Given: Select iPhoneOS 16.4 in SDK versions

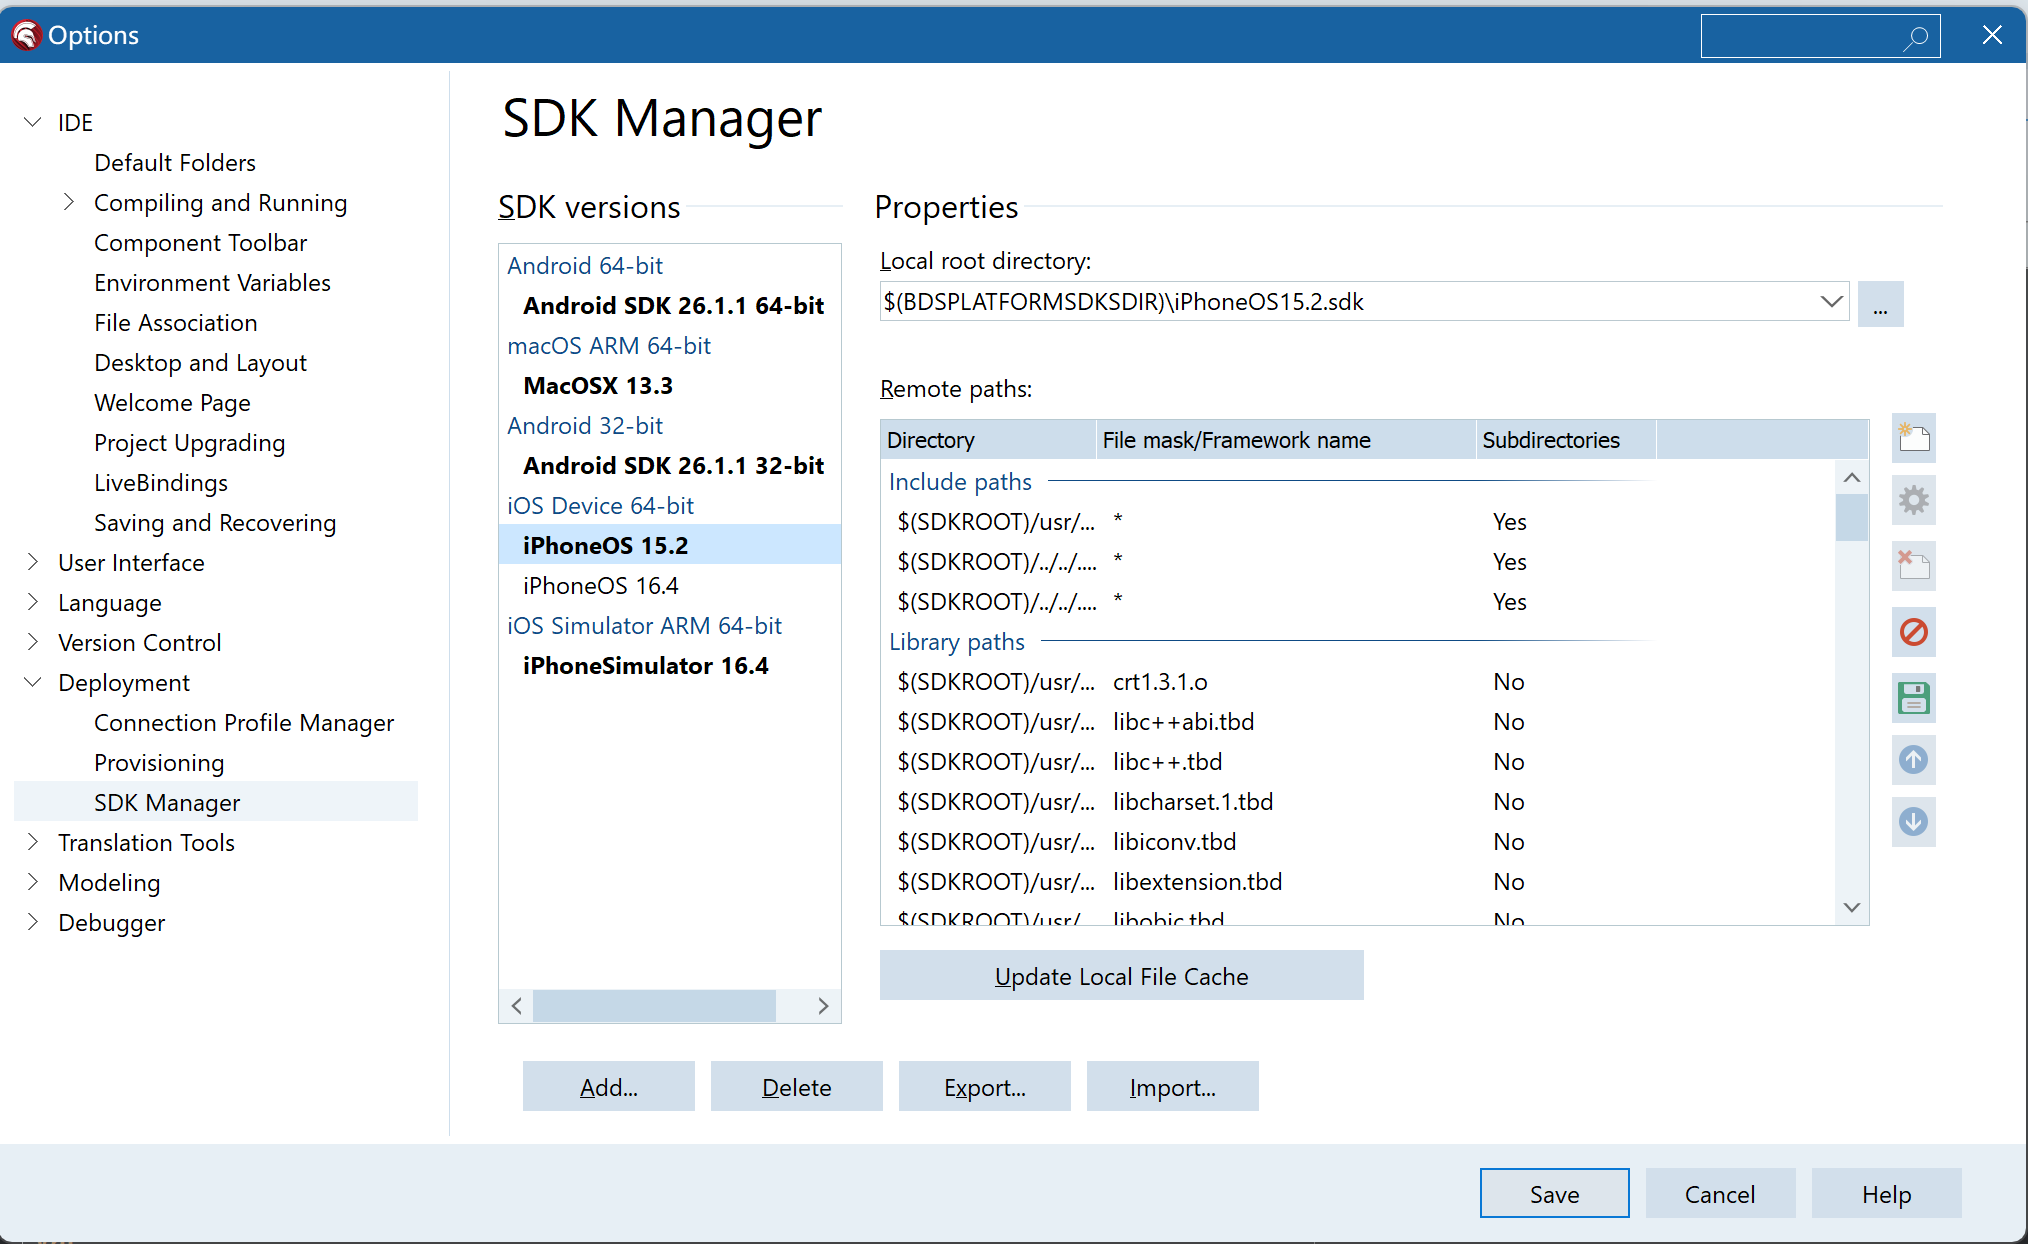Looking at the screenshot, I should pos(600,585).
